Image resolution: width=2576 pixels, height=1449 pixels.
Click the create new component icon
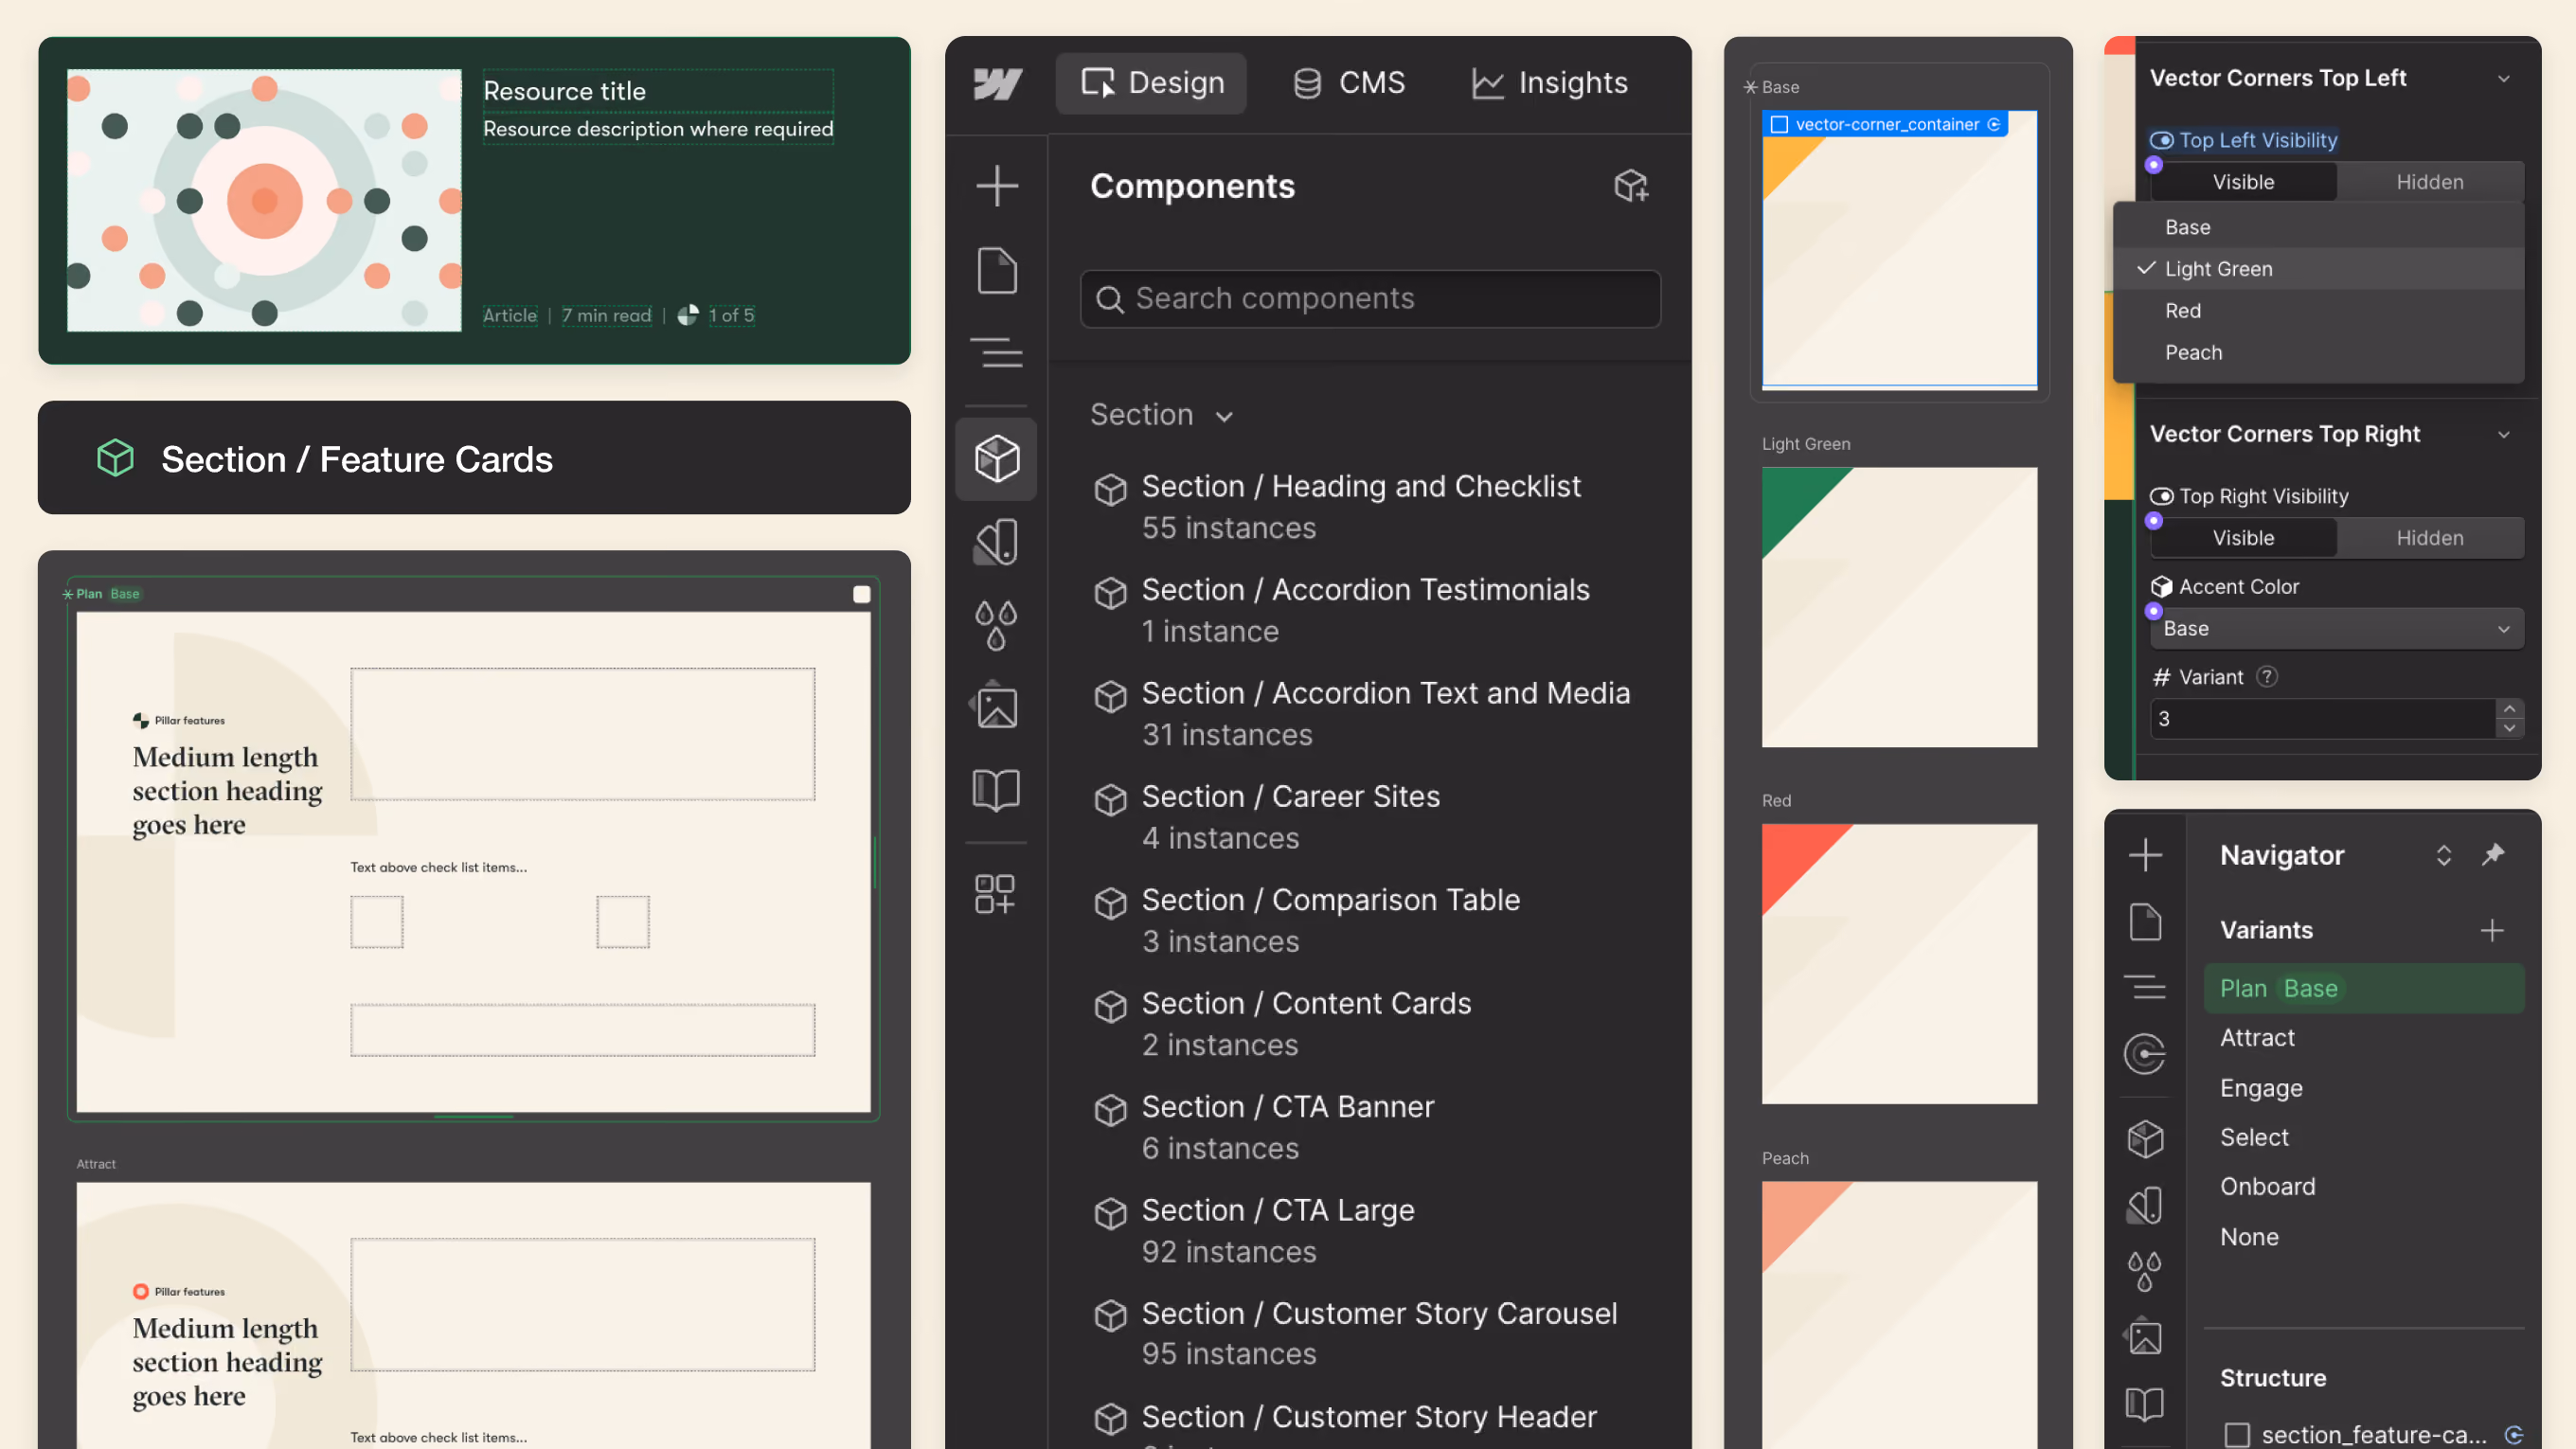coord(1631,186)
